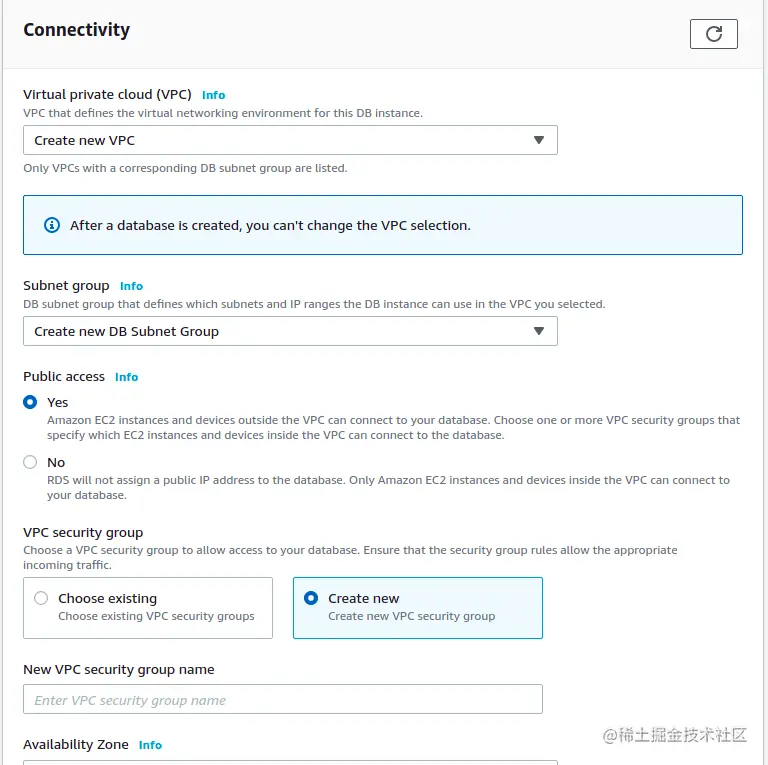This screenshot has width=768, height=765.
Task: Click the info circle icon in VPC notice
Action: click(52, 225)
